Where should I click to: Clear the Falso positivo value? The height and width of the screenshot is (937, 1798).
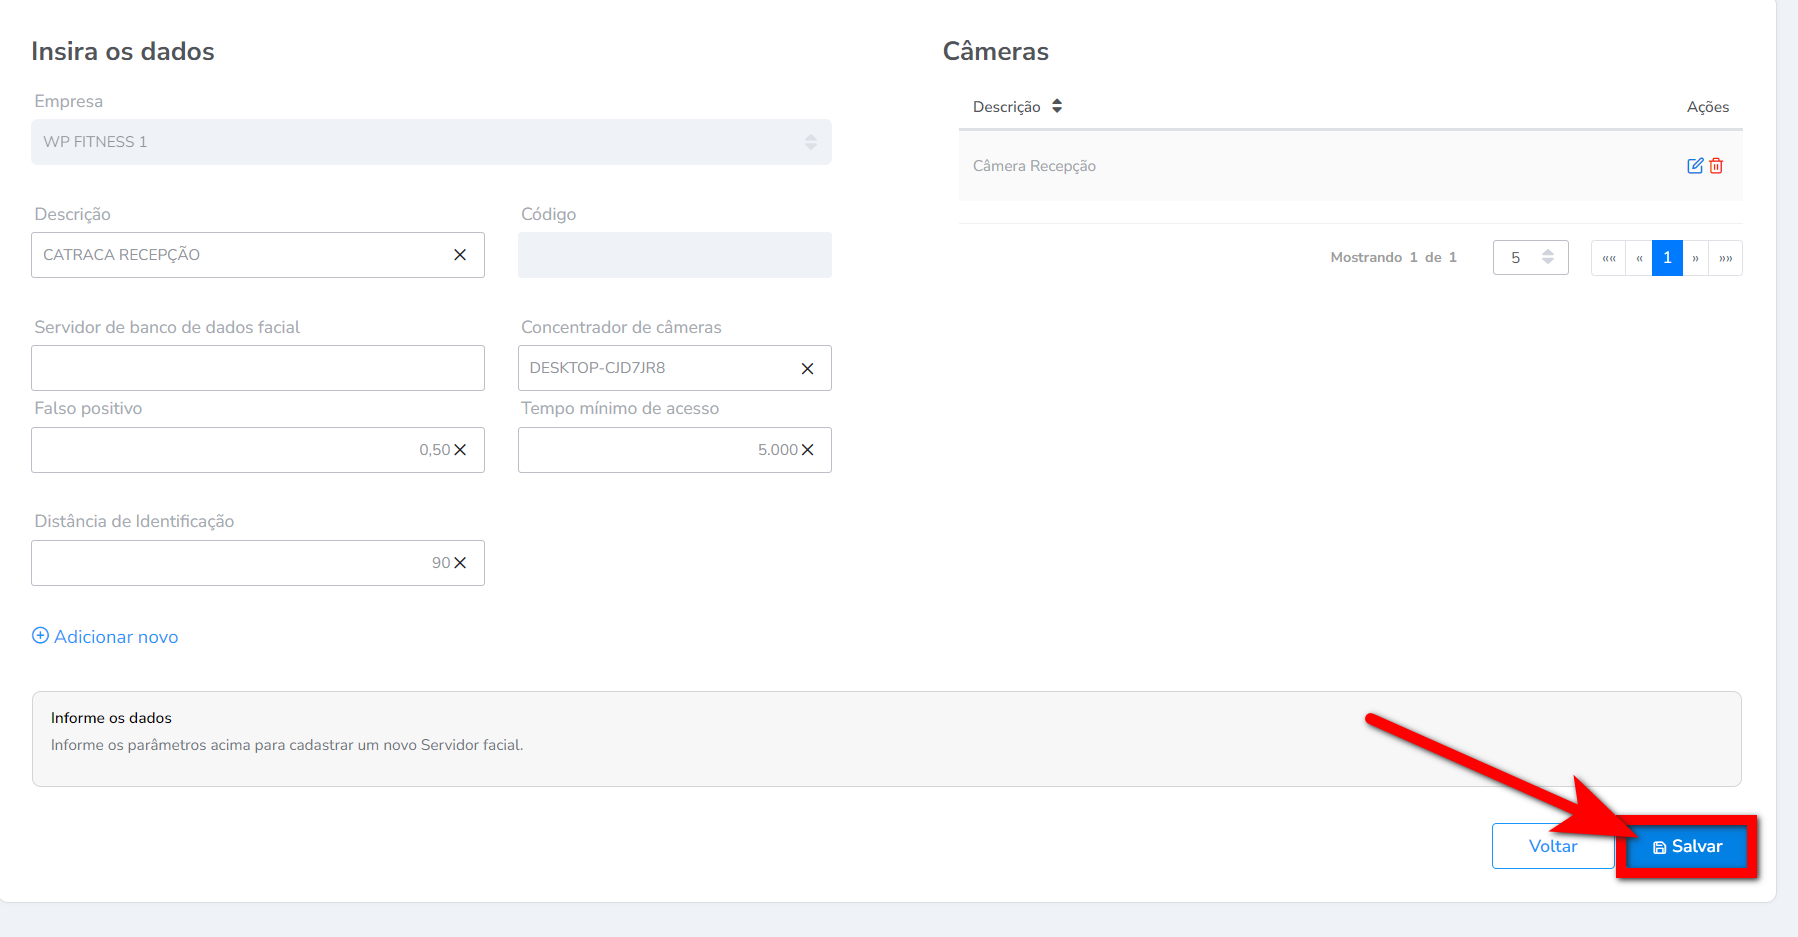[460, 450]
